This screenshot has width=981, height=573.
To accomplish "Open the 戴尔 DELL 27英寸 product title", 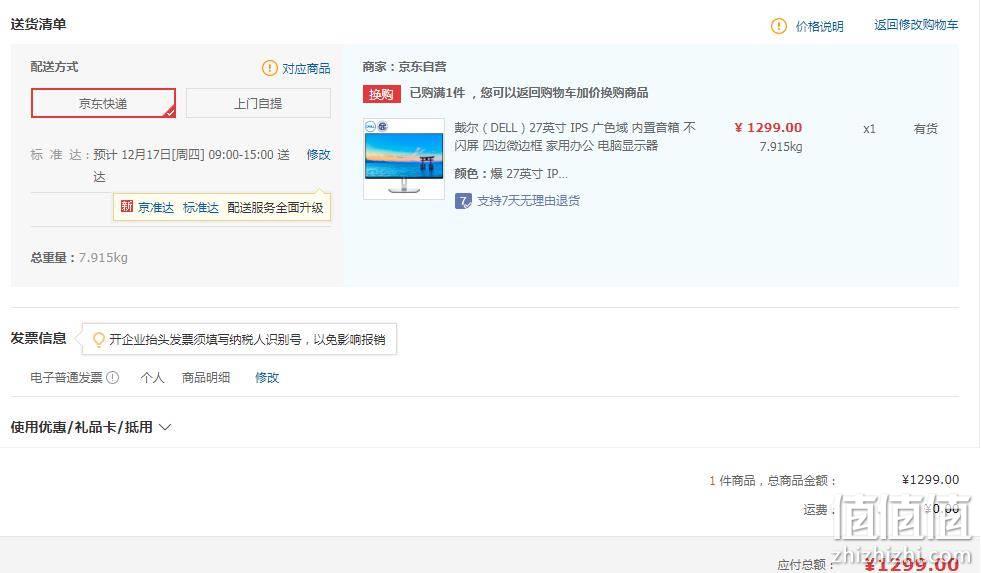I will tap(575, 136).
